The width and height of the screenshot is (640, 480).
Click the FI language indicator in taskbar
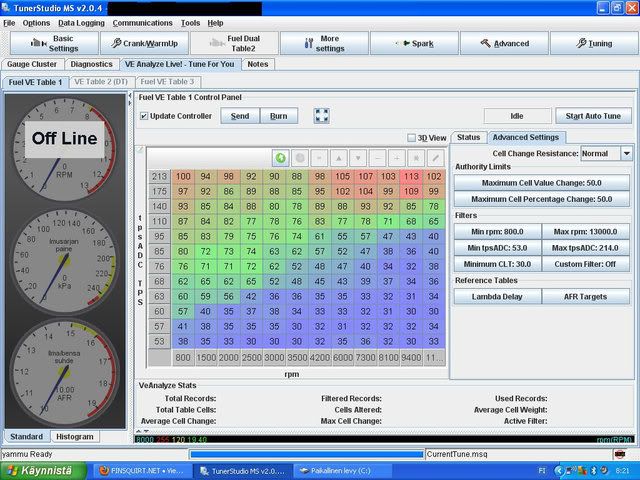[542, 471]
